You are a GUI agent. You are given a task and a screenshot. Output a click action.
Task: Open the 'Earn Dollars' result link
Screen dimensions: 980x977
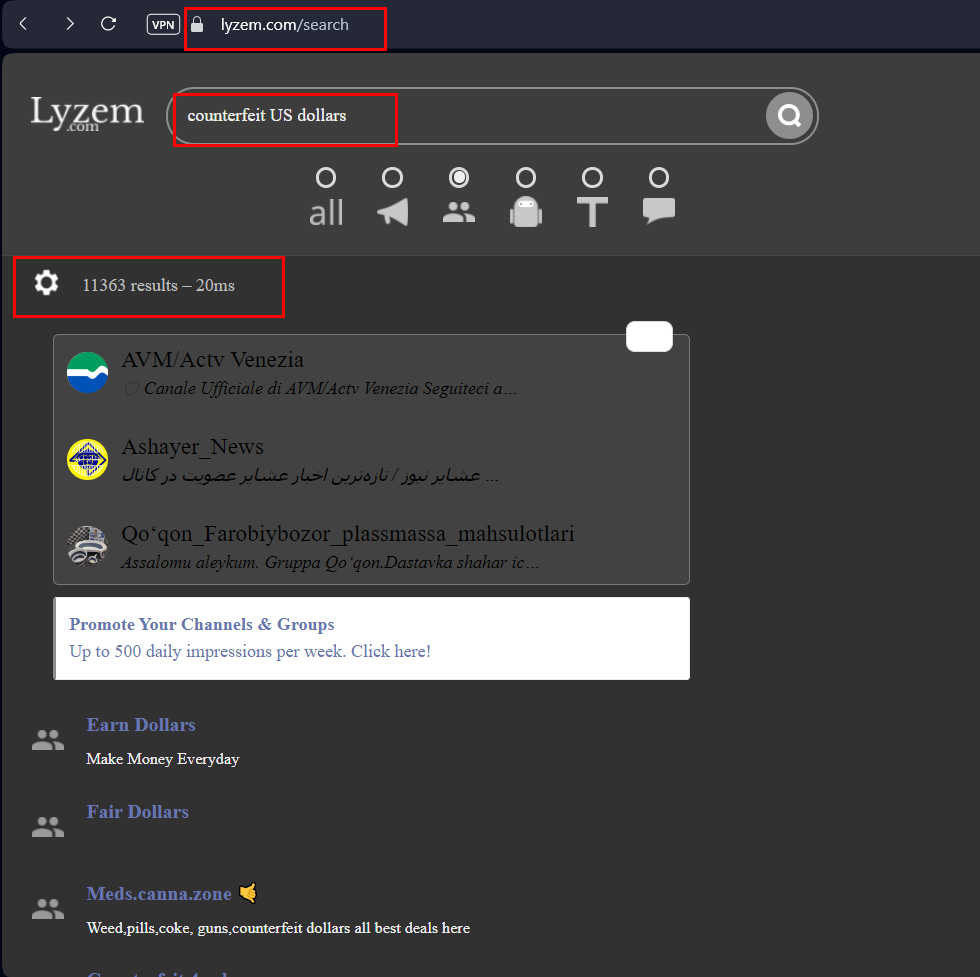click(141, 724)
